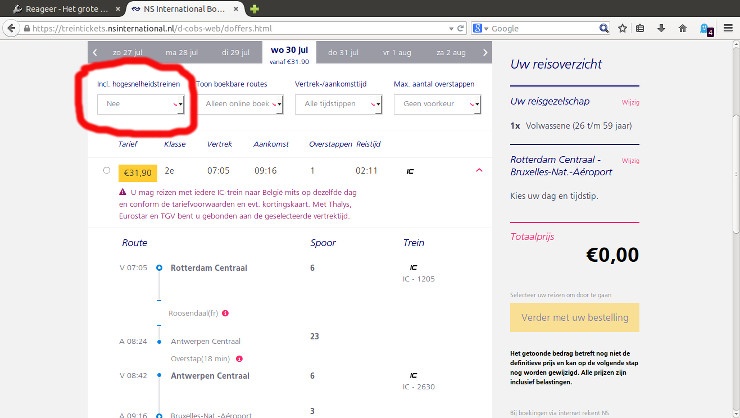Click the extension icon with badge 4

tap(706, 29)
